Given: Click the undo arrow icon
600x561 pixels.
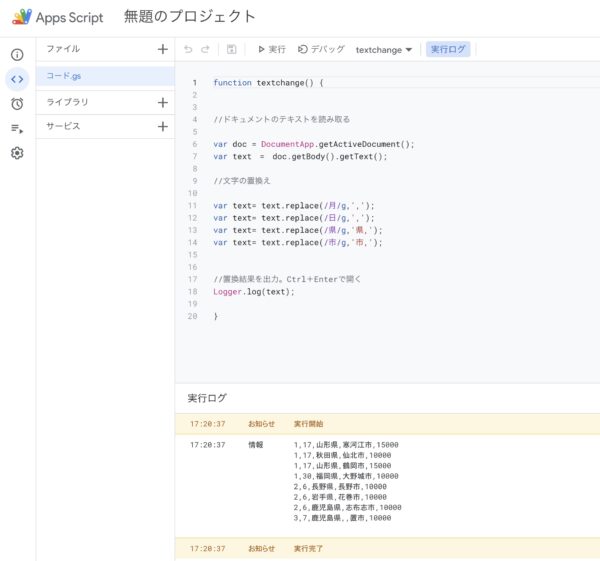Looking at the screenshot, I should click(188, 49).
